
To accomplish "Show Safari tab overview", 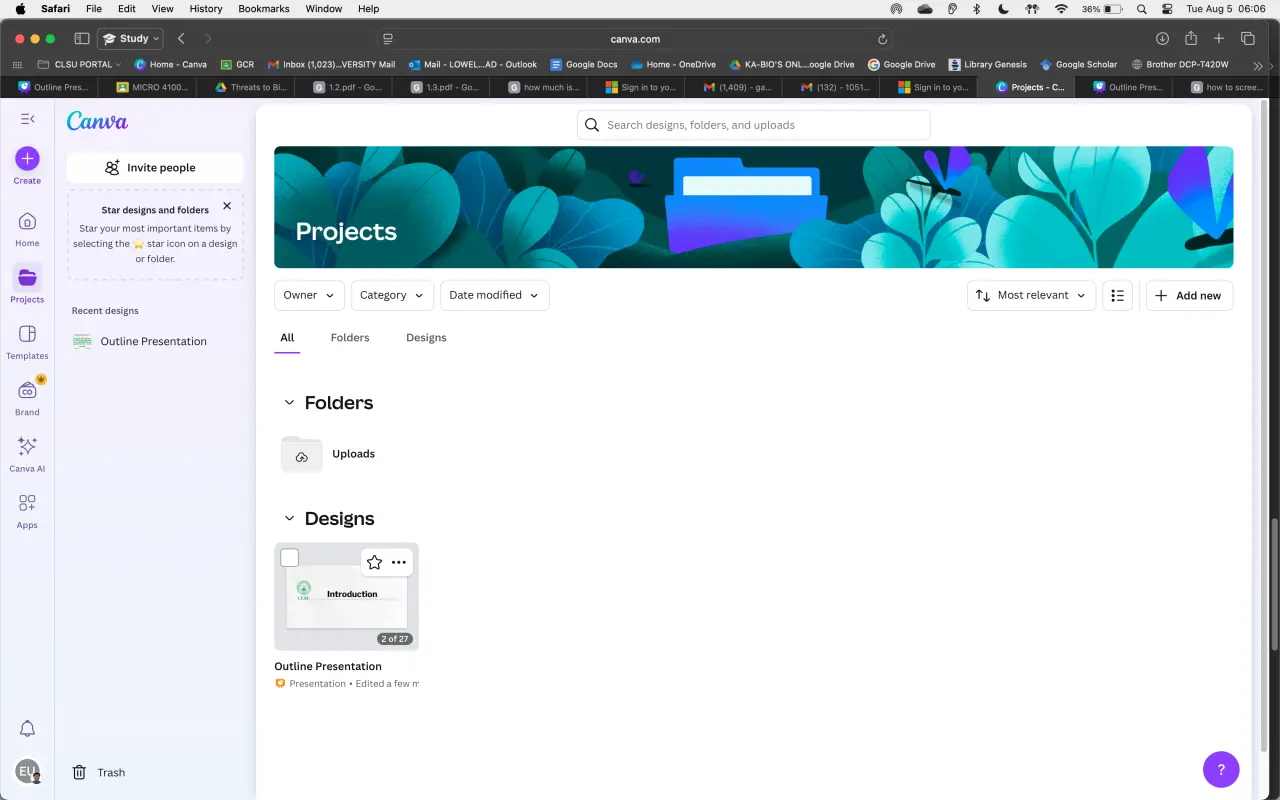I will pyautogui.click(x=1248, y=38).
